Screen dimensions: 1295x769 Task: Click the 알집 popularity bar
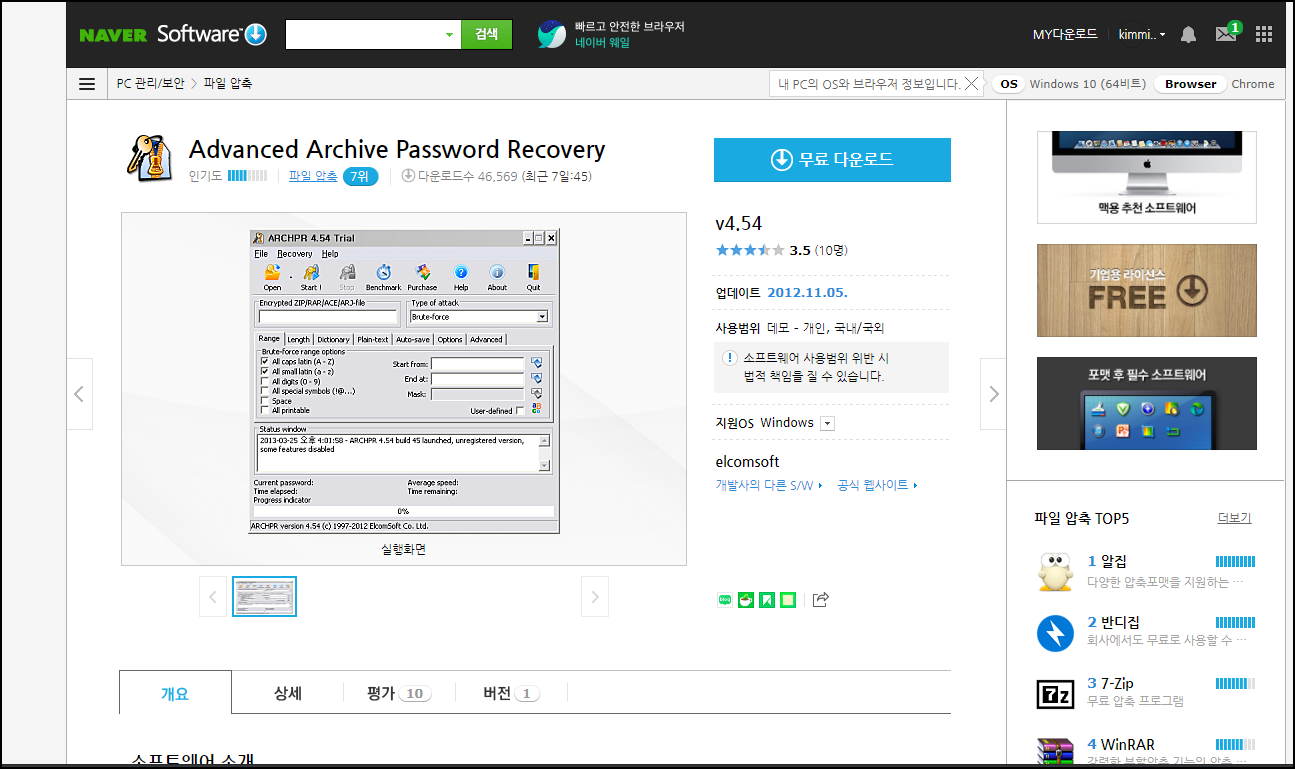[x=1235, y=562]
